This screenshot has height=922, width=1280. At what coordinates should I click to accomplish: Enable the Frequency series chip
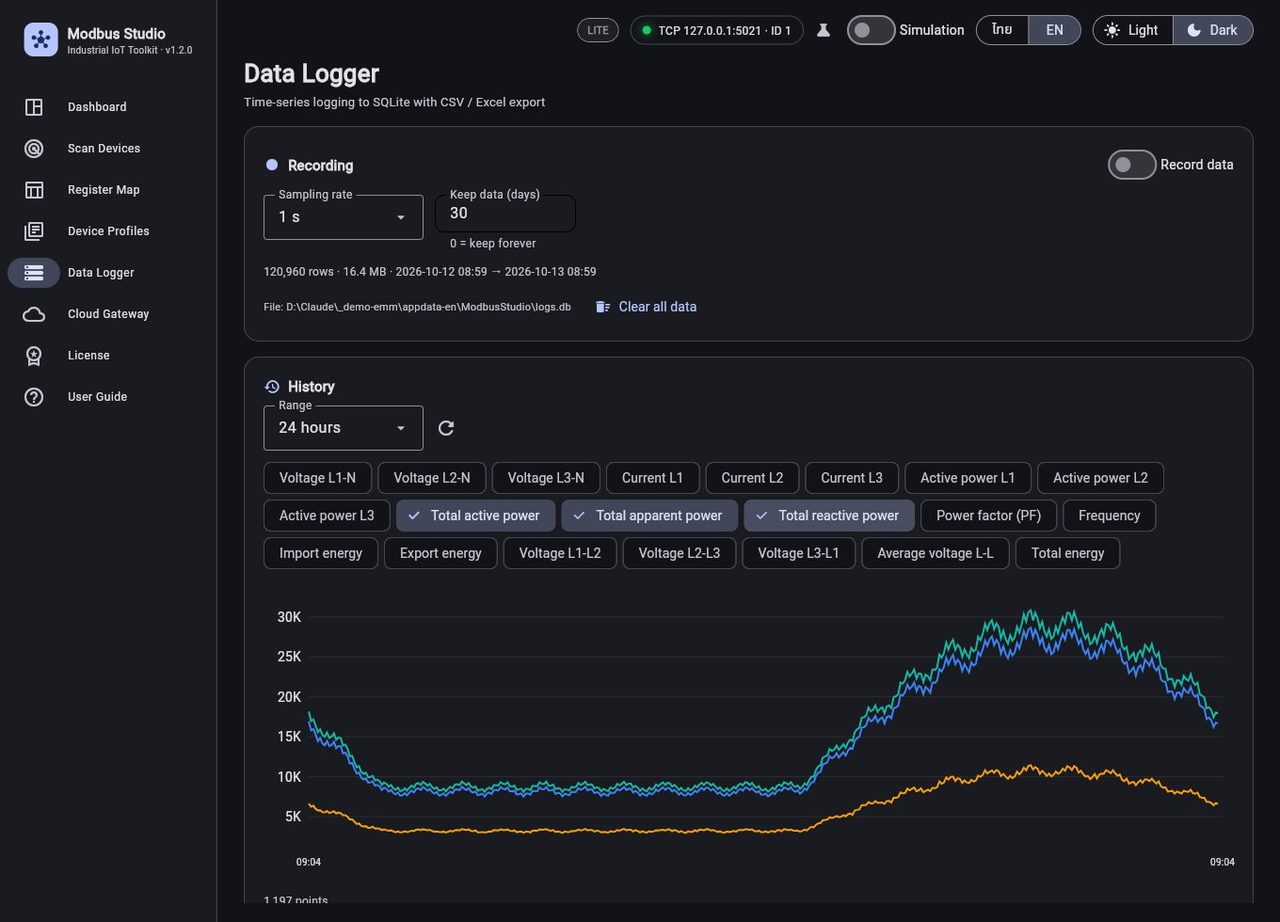pyautogui.click(x=1109, y=516)
